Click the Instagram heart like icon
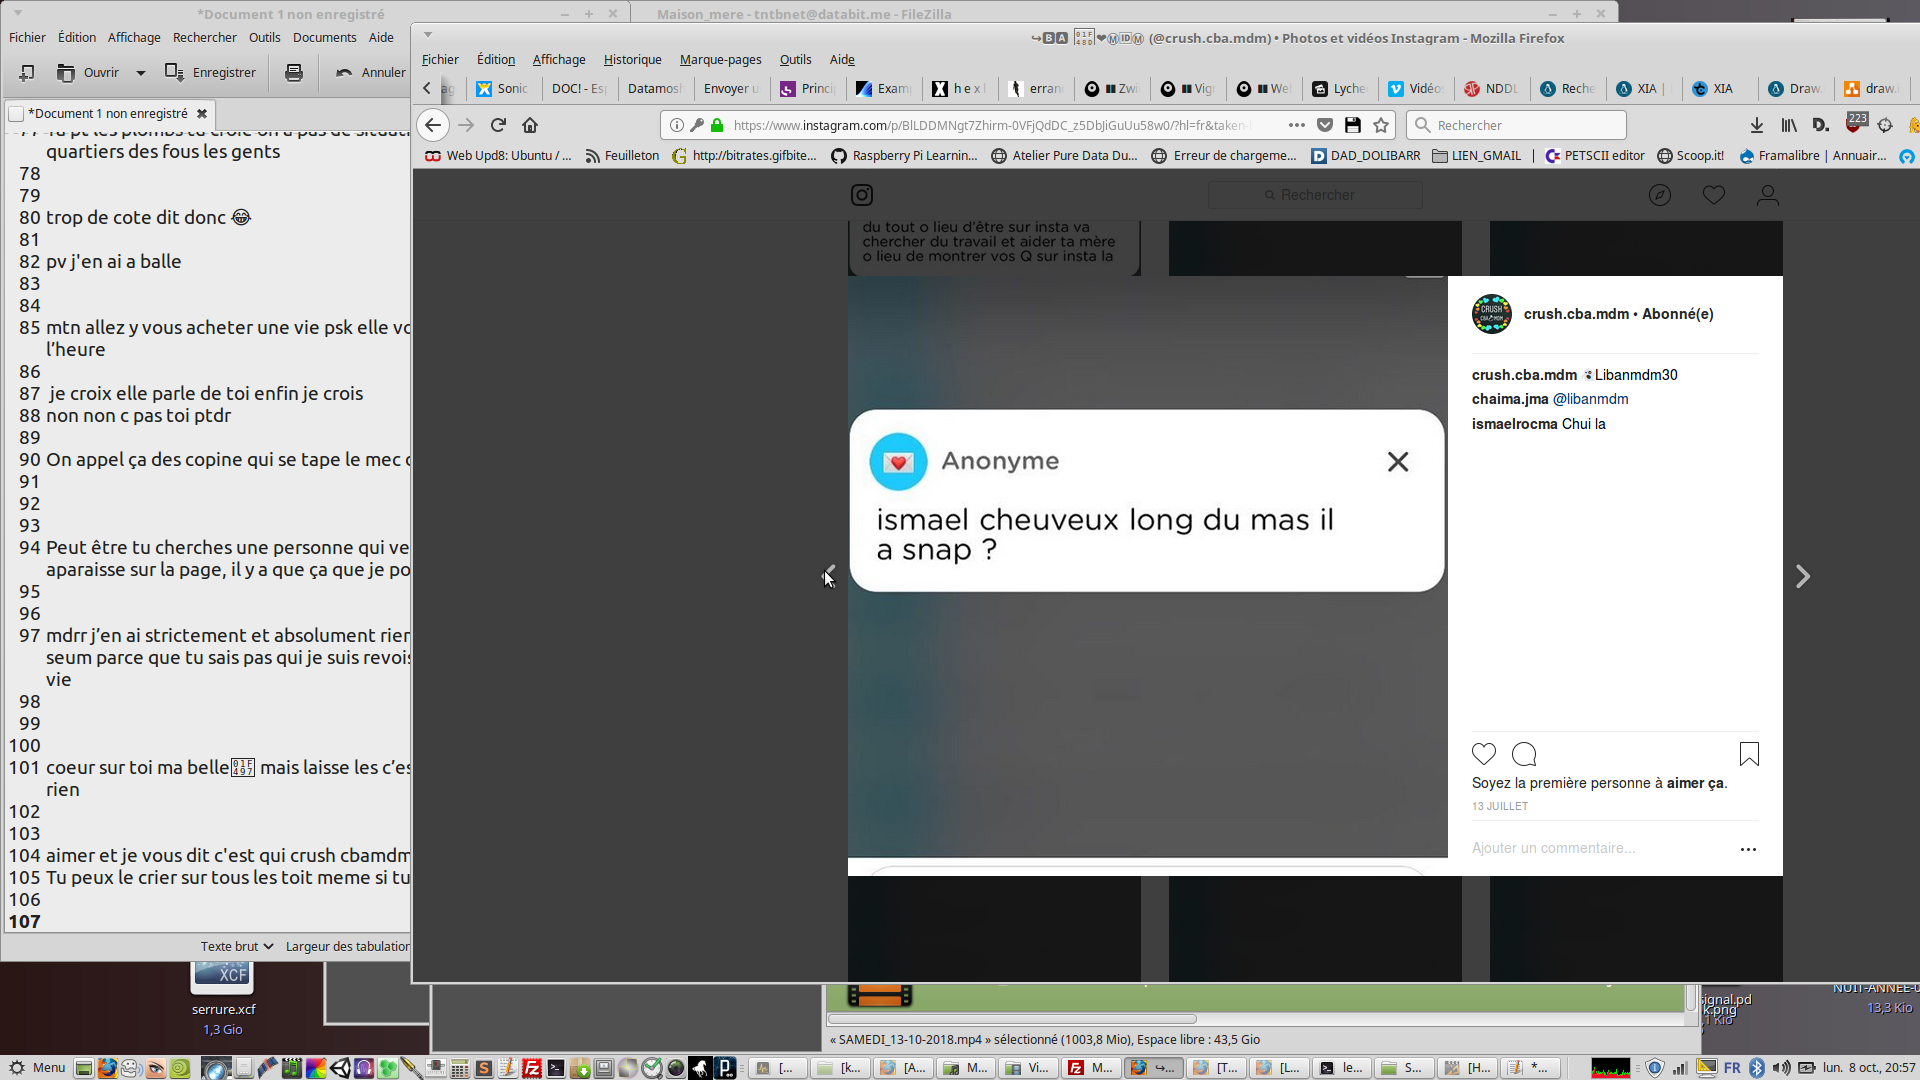This screenshot has height=1080, width=1920. 1483,754
